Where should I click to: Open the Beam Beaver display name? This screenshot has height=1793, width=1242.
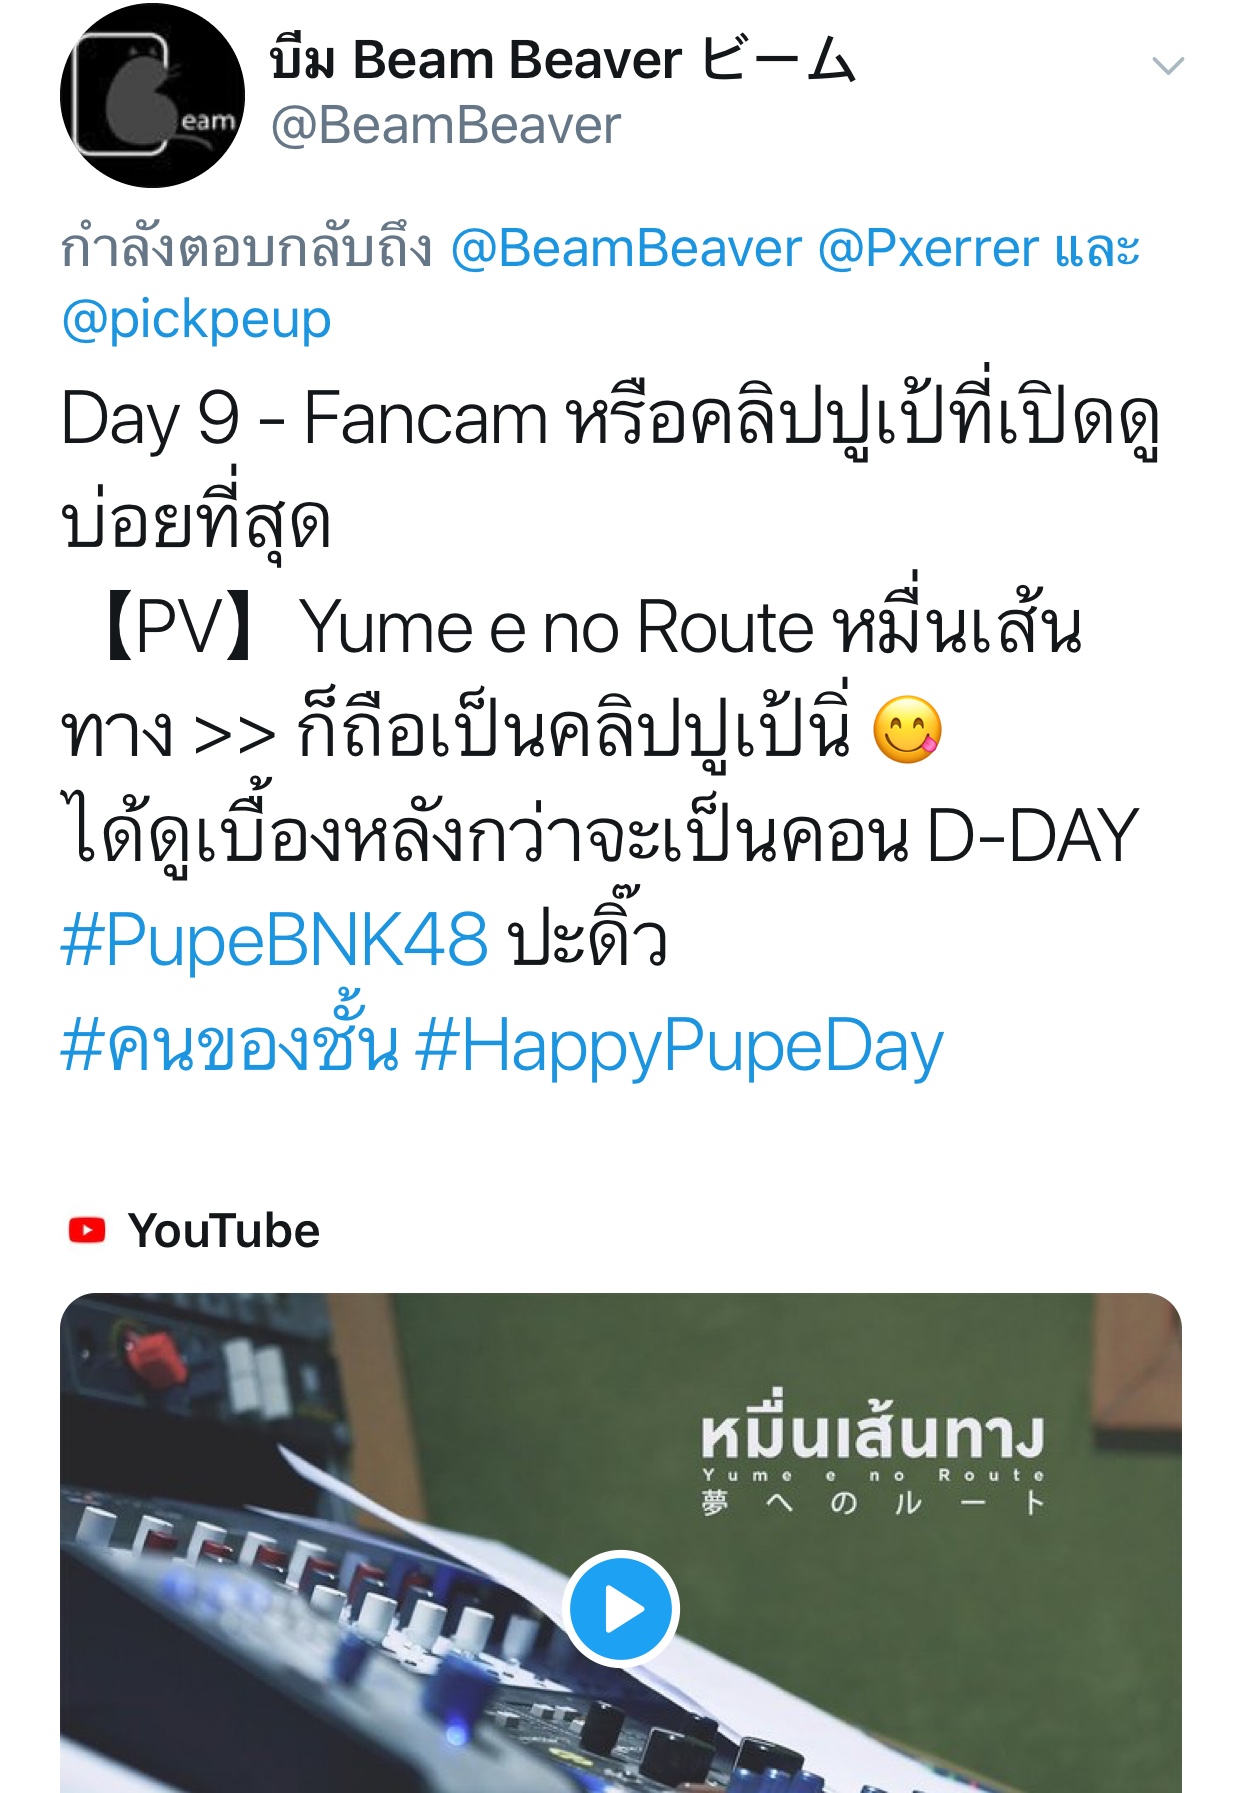pos(563,59)
